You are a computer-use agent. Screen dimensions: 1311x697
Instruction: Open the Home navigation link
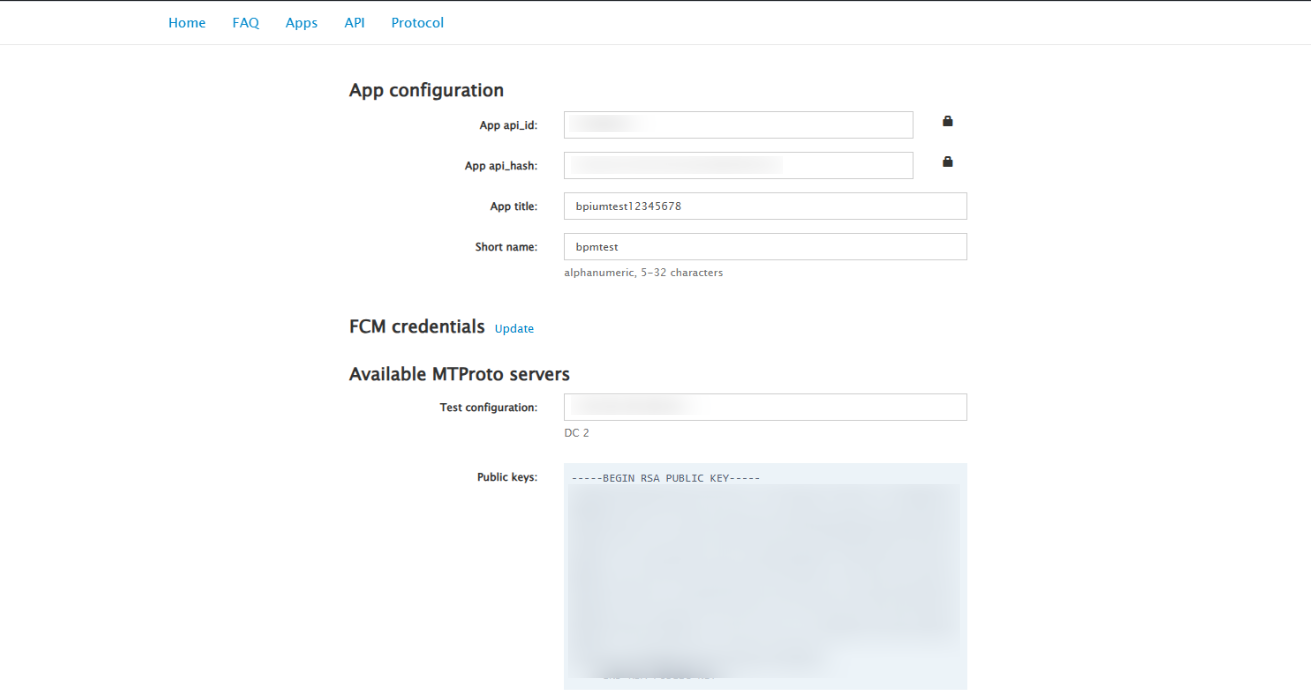187,23
